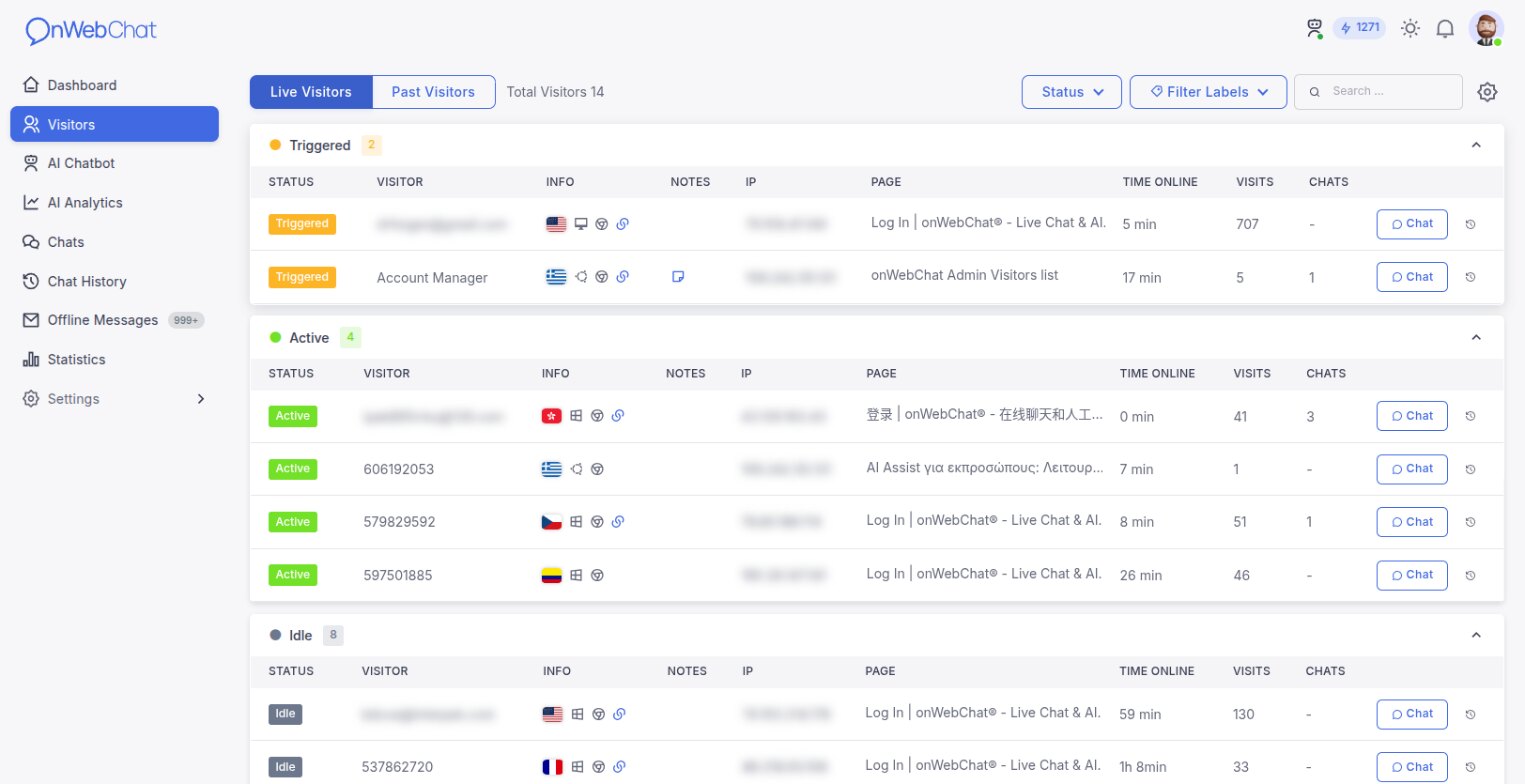The width and height of the screenshot is (1525, 784).
Task: Click Chat button for visitor 537862720
Action: [x=1412, y=767]
